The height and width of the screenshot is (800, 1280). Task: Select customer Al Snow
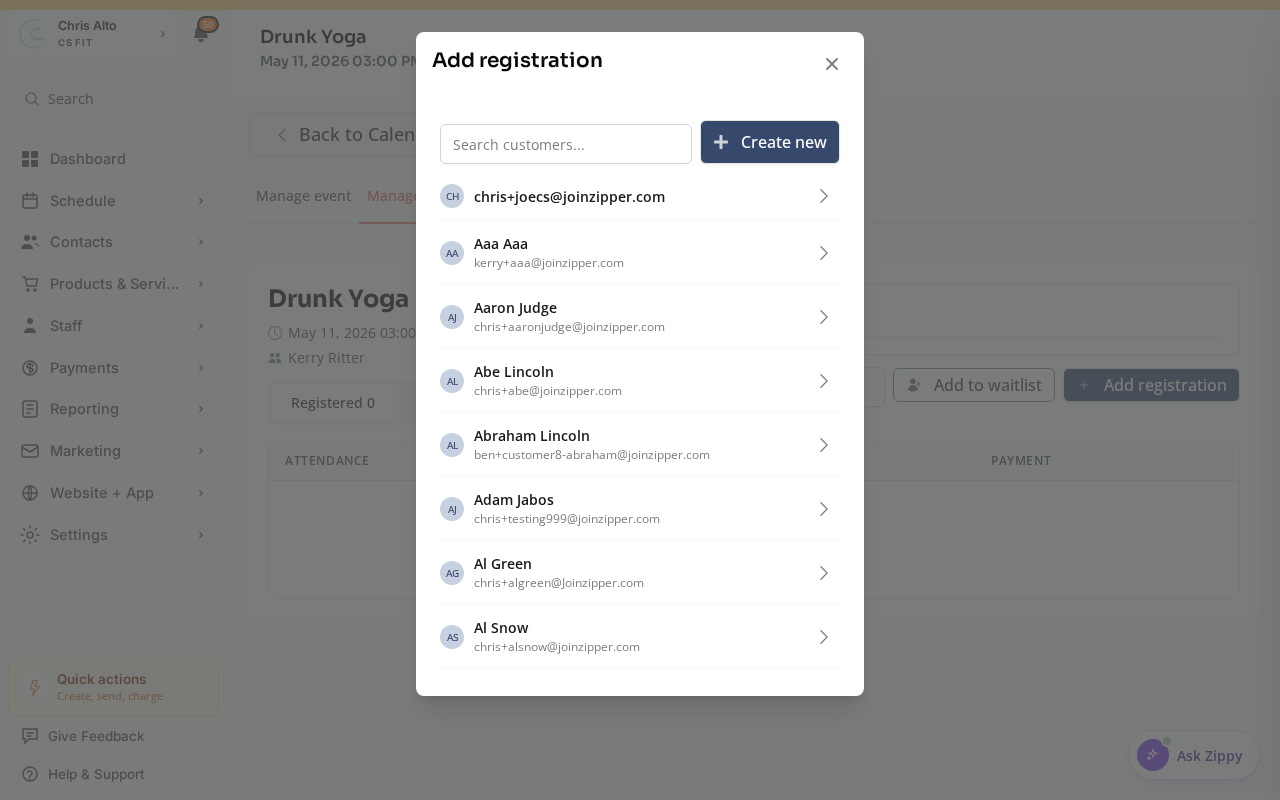[640, 637]
